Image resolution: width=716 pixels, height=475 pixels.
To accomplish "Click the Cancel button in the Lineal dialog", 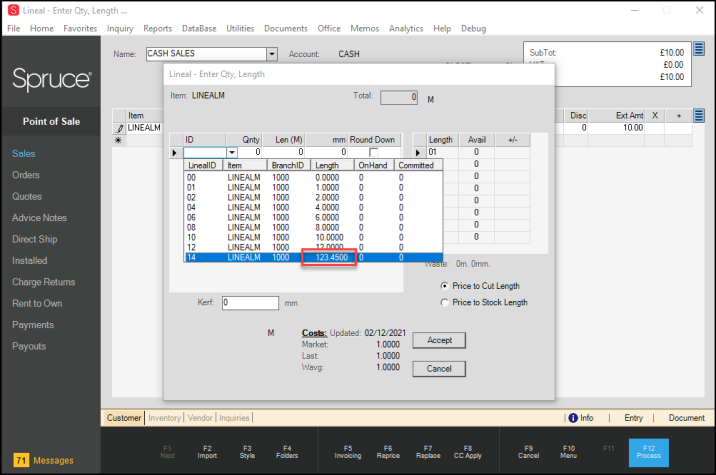I will (x=439, y=369).
